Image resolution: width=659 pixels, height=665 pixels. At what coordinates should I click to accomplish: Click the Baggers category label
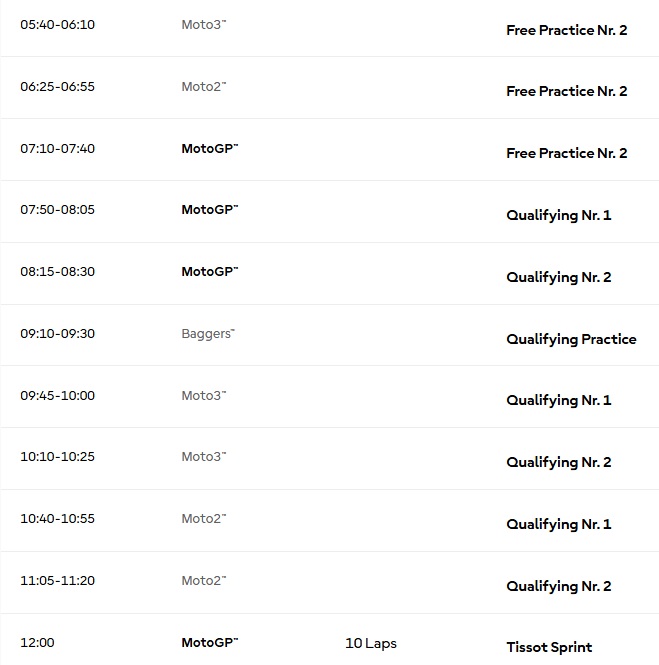(x=208, y=334)
